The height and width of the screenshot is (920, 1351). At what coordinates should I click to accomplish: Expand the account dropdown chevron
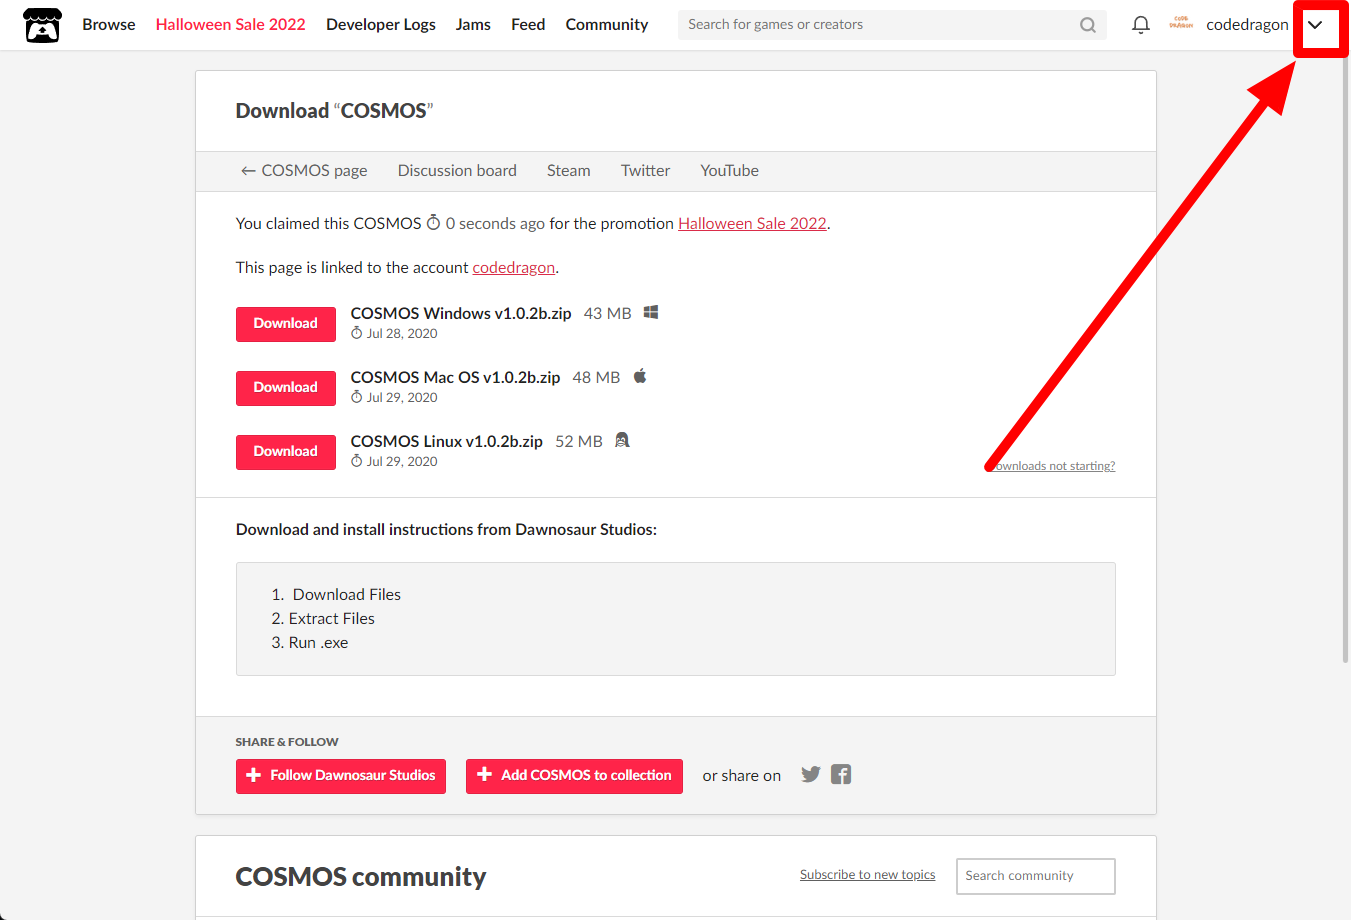(1315, 25)
